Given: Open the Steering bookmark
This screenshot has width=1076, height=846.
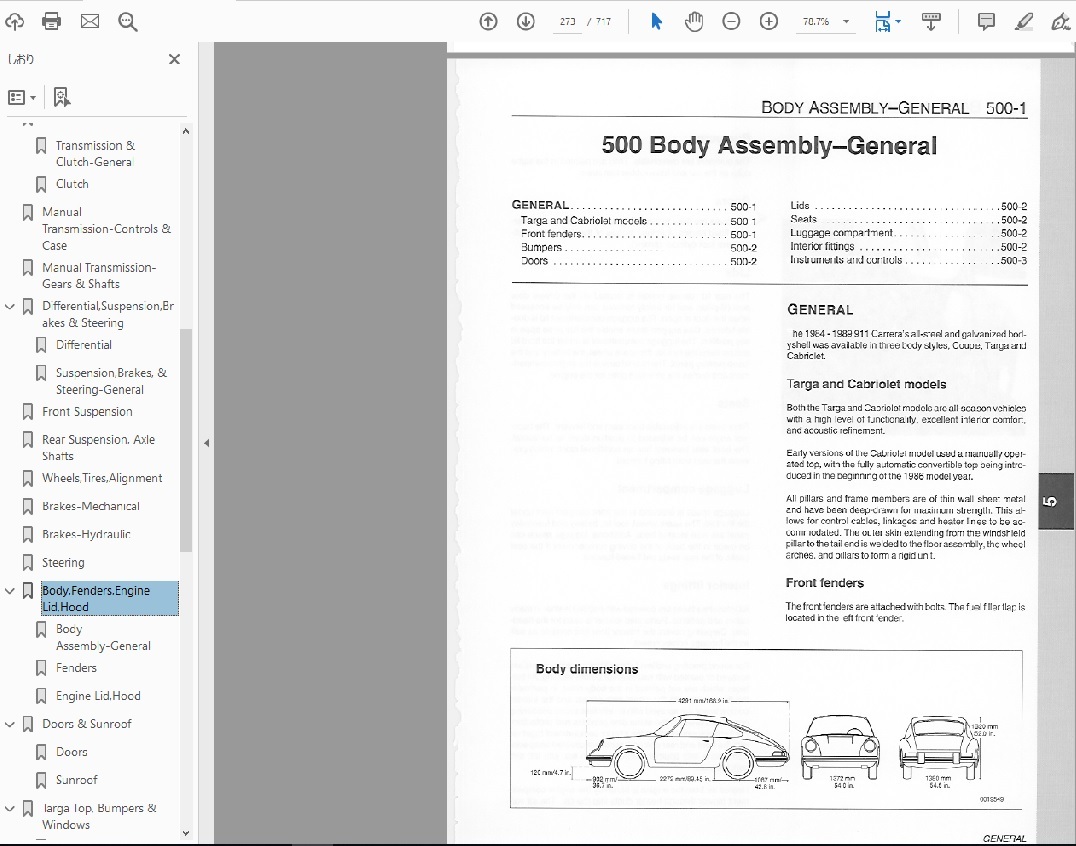Looking at the screenshot, I should coord(63,563).
